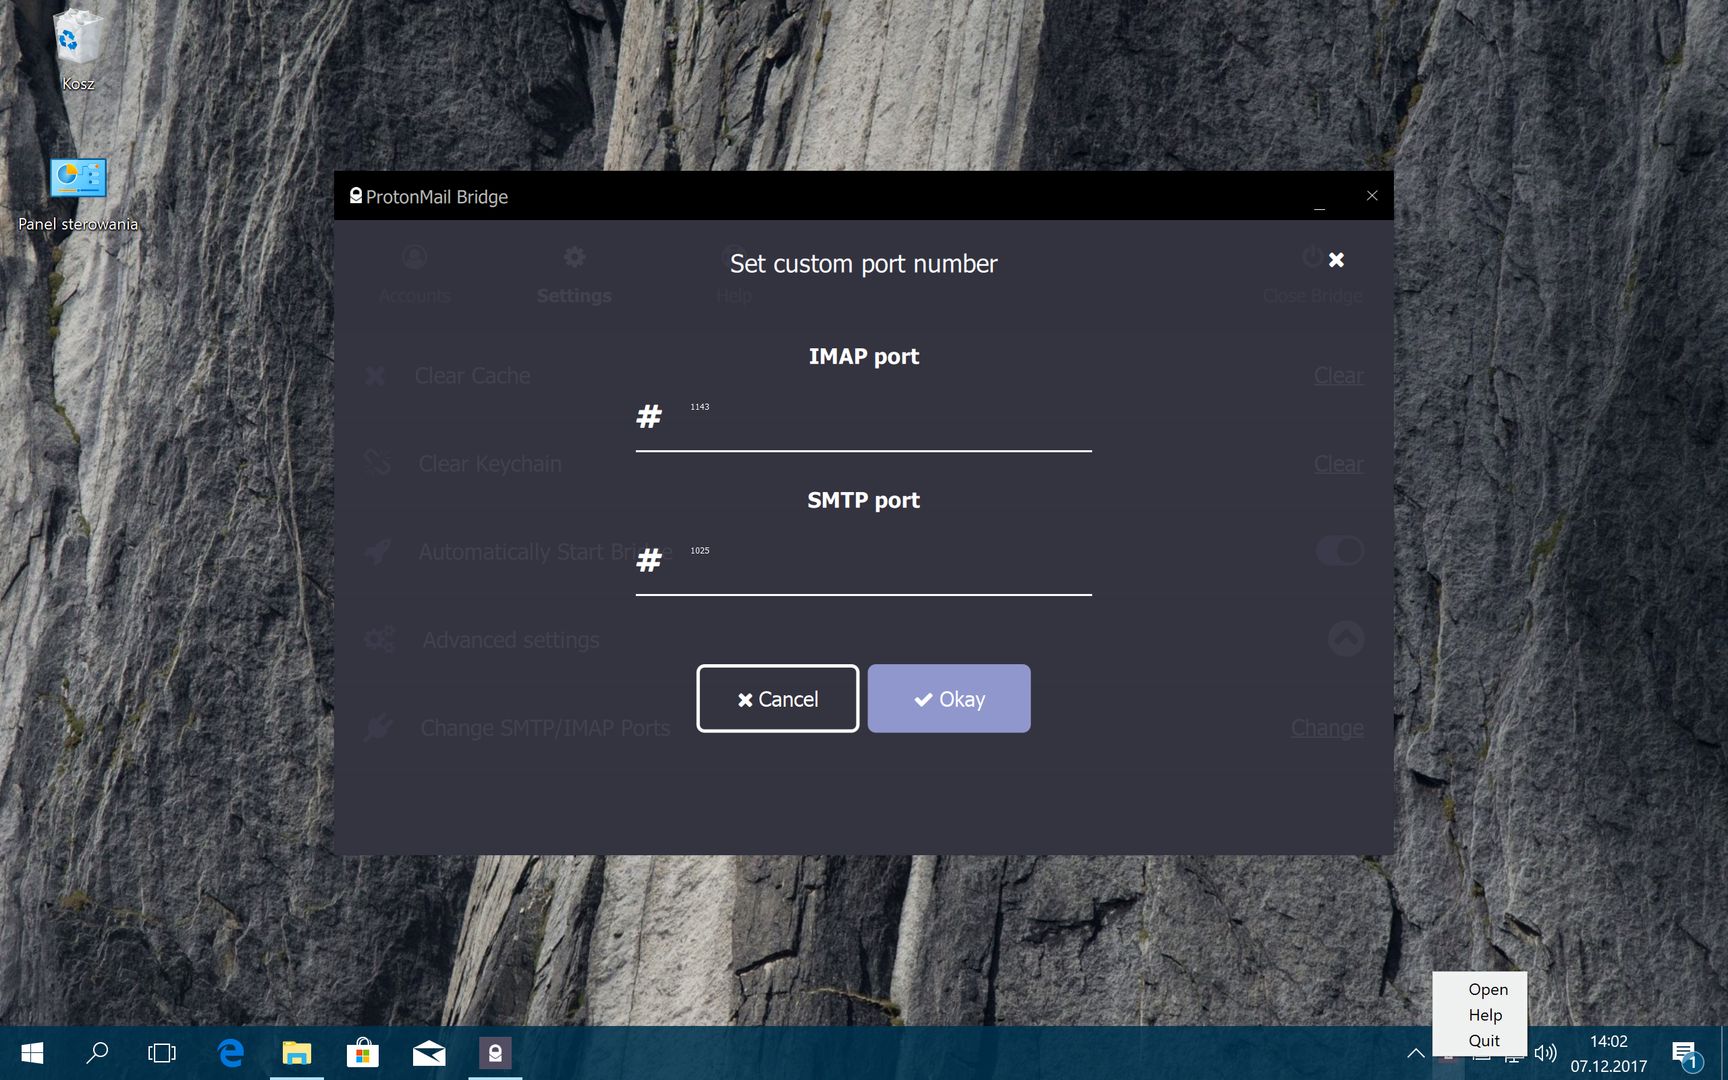1728x1080 pixels.
Task: Click the Clear Keychain row icon
Action: [377, 463]
